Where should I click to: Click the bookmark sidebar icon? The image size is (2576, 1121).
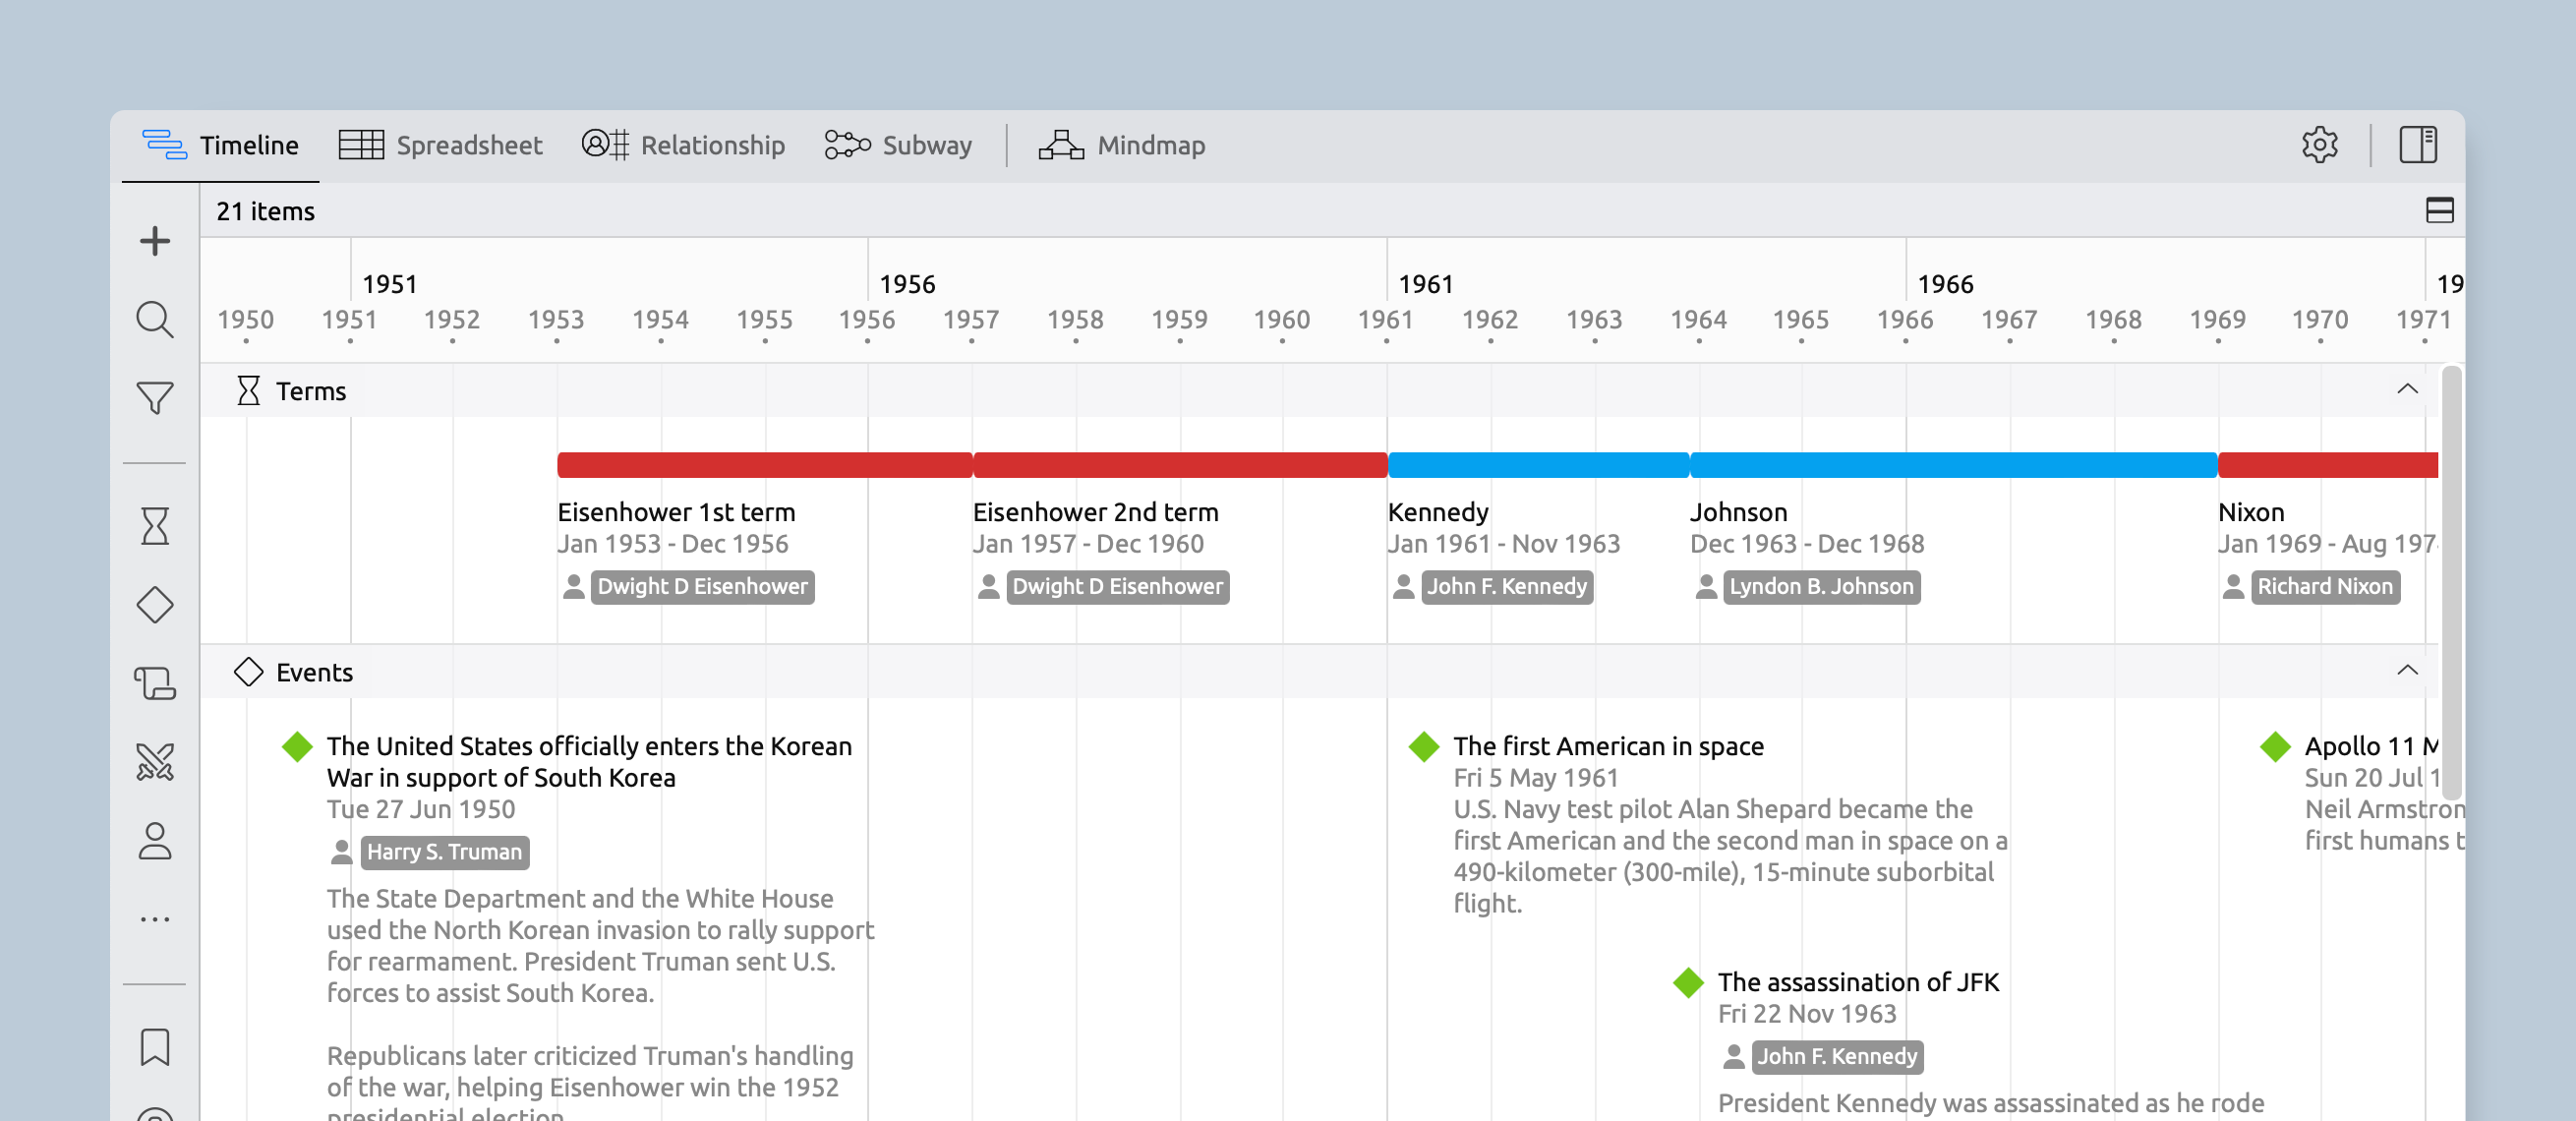point(155,1048)
